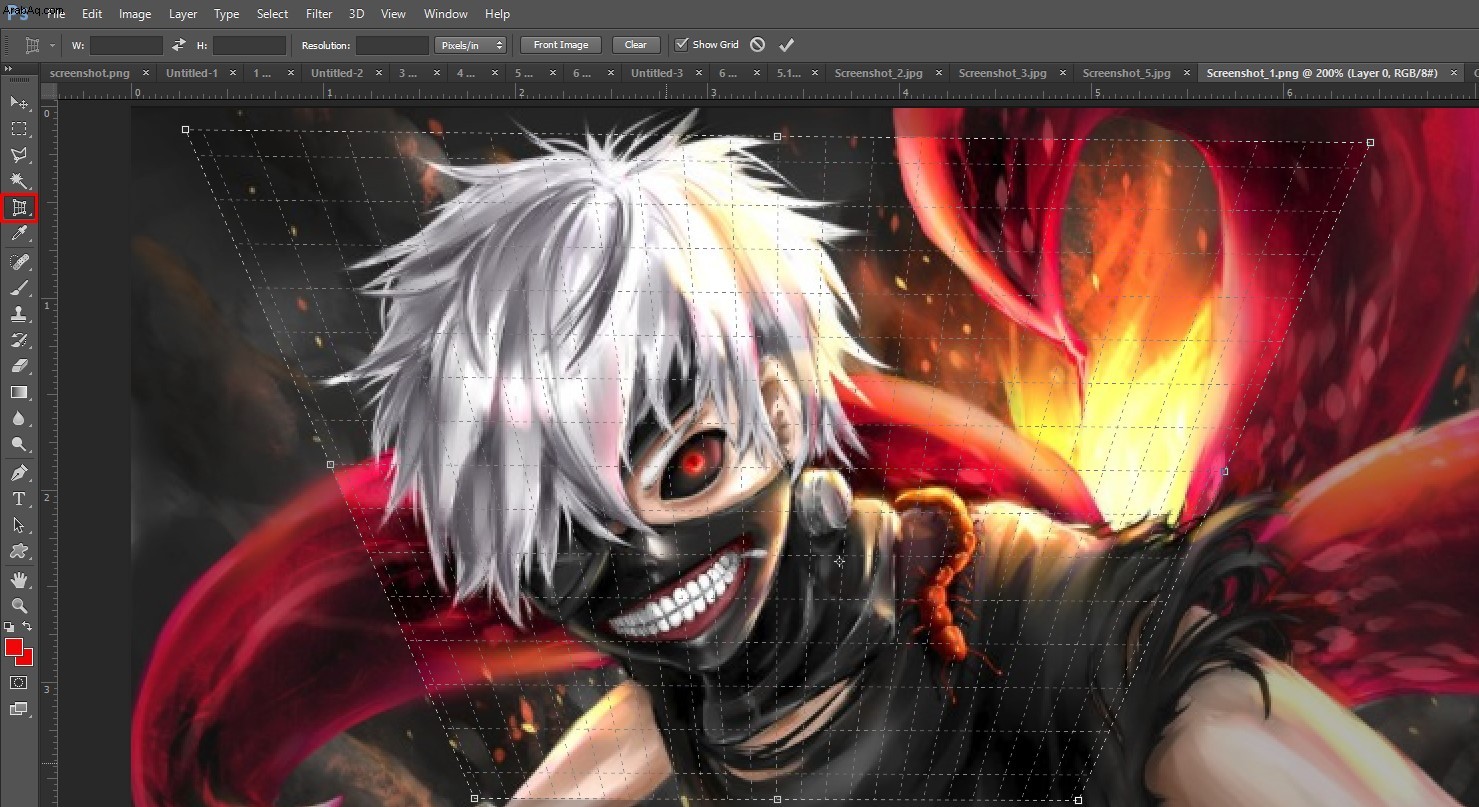Swap width and height values
This screenshot has height=807, width=1479.
(x=179, y=45)
